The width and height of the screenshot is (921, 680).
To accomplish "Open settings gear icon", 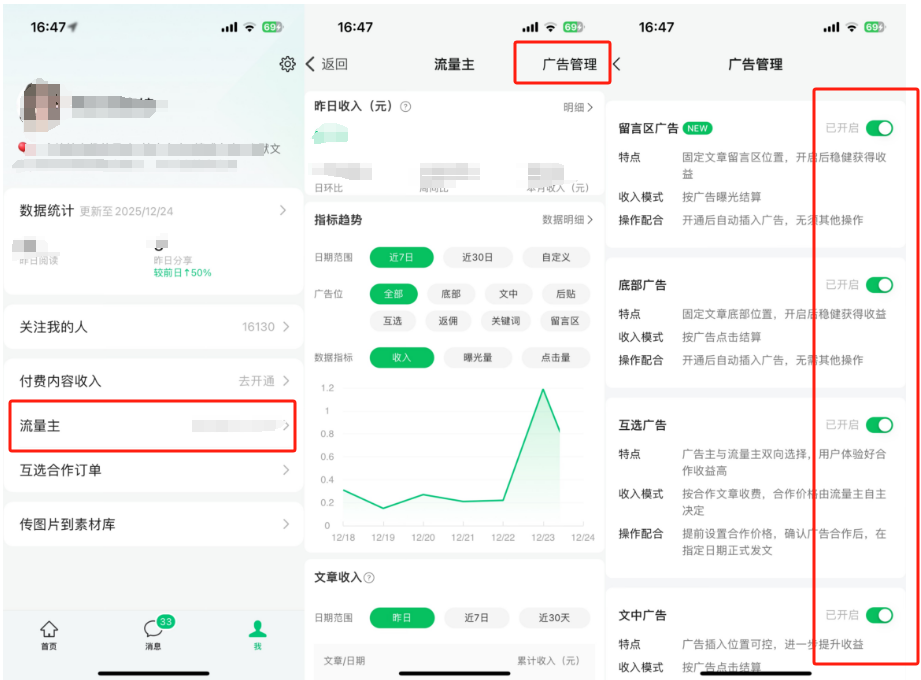I will [x=287, y=64].
